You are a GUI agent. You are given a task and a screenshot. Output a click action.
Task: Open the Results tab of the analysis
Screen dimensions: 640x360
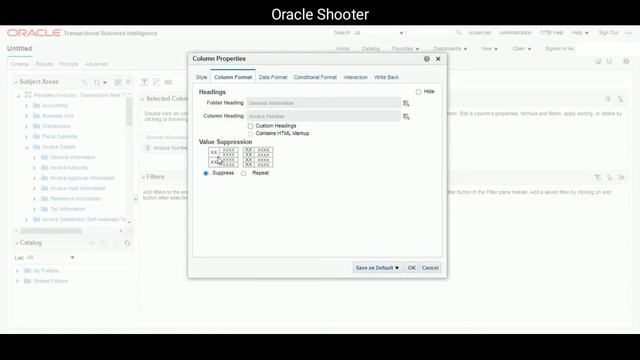click(x=44, y=64)
